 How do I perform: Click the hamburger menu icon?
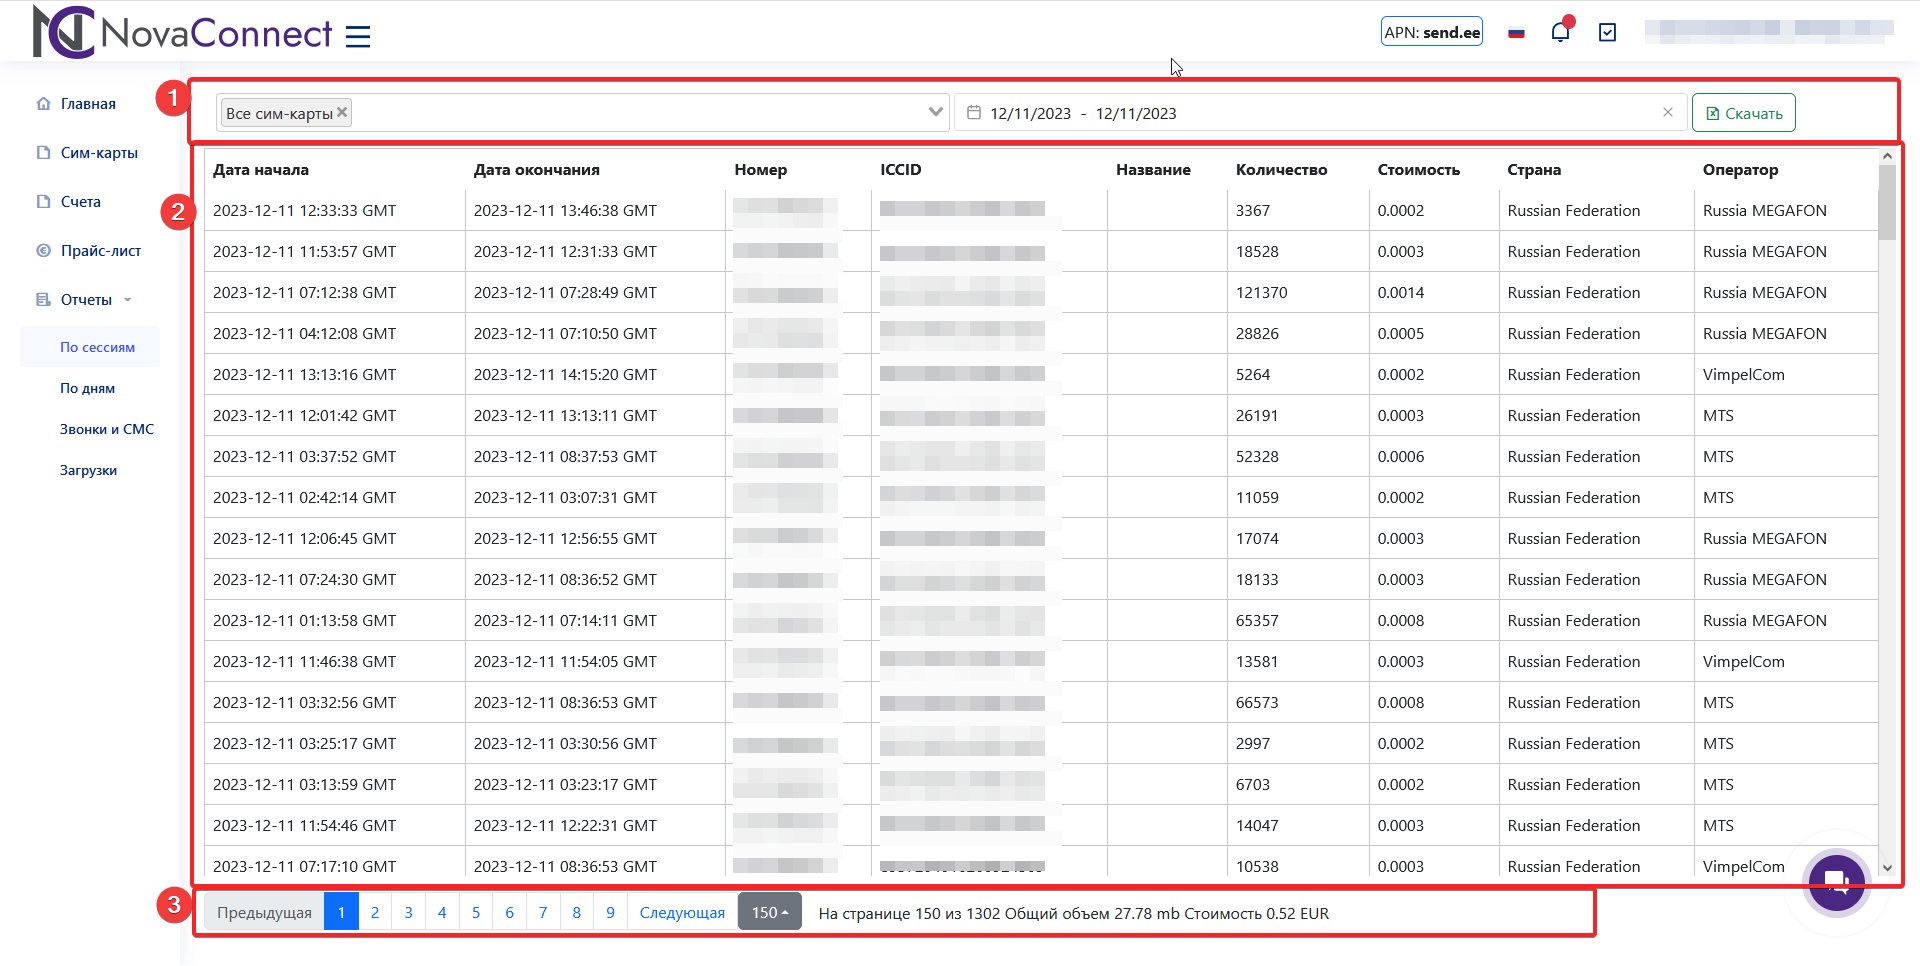357,37
